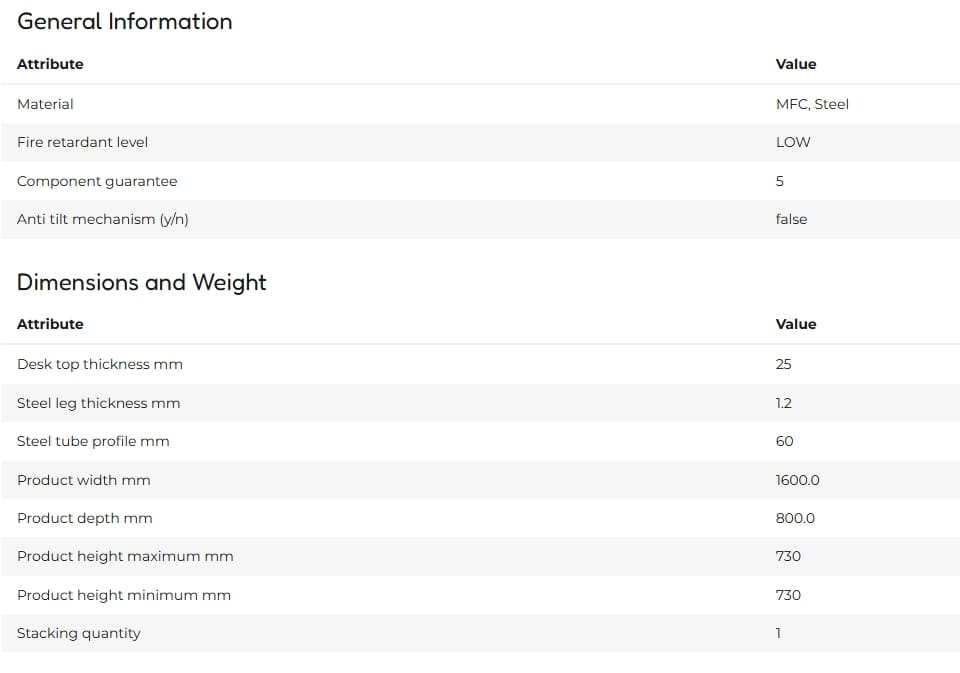Select the Product height minimum mm row
960x673 pixels.
(480, 595)
